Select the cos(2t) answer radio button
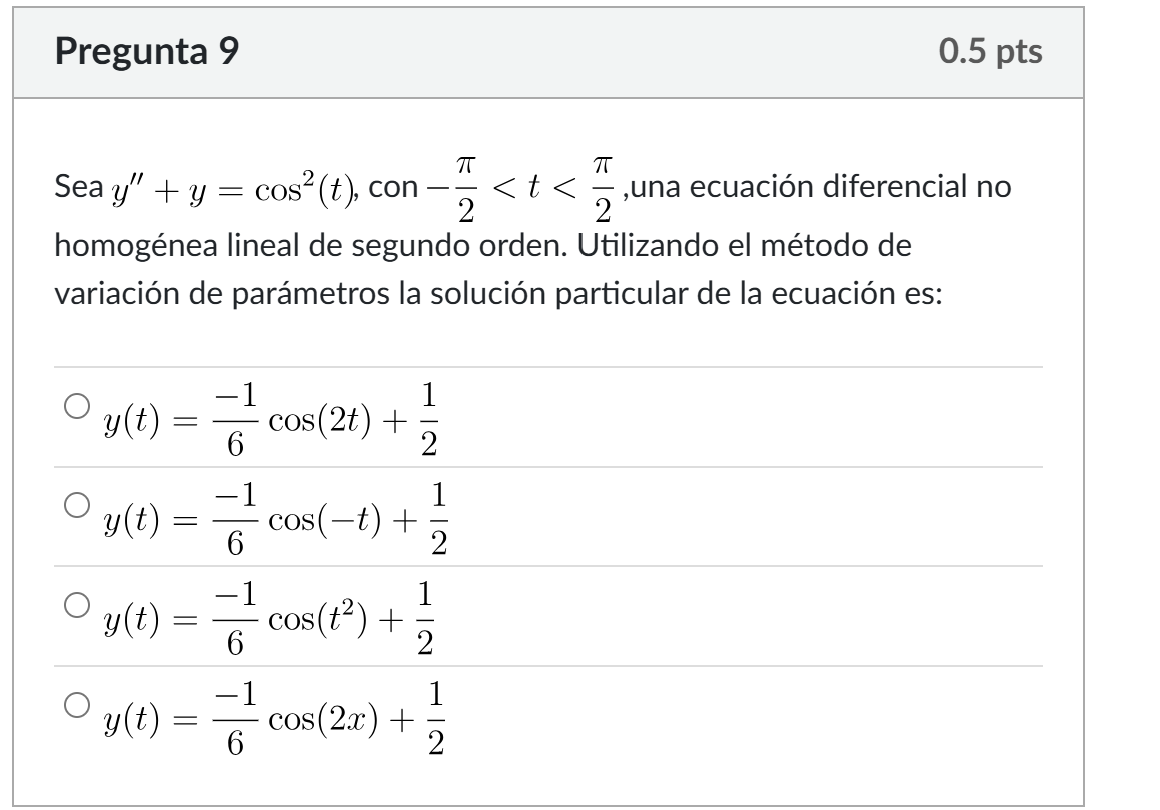1160x810 pixels. (x=75, y=408)
